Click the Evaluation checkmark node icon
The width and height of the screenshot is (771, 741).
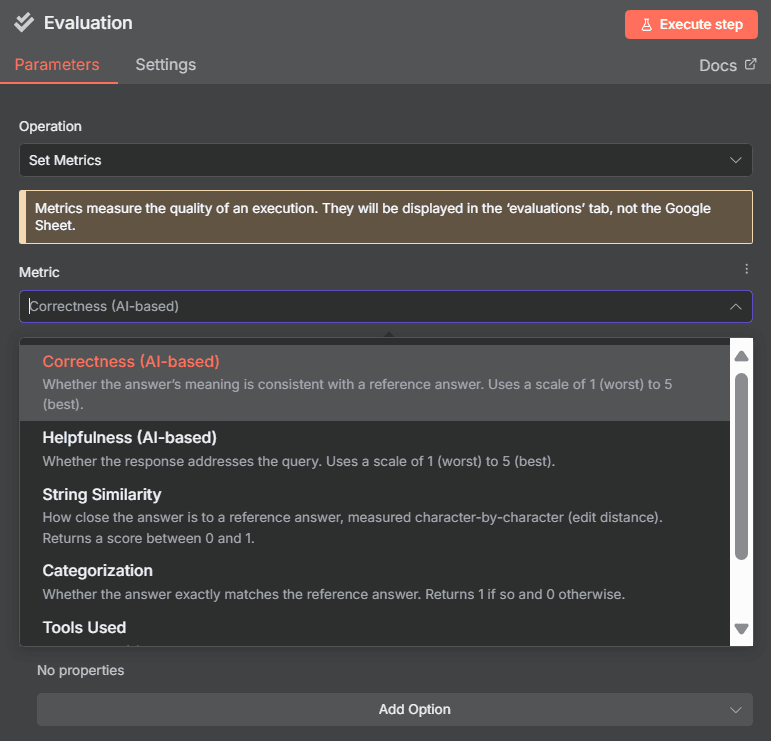(x=24, y=23)
